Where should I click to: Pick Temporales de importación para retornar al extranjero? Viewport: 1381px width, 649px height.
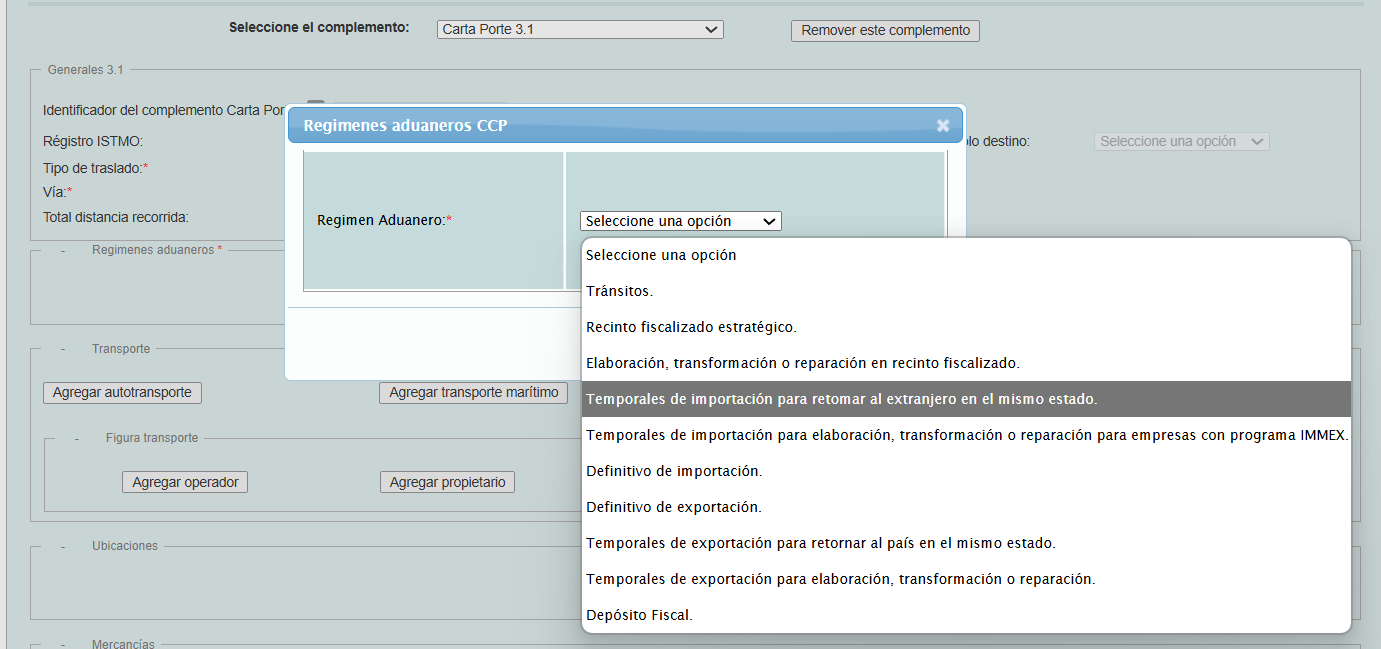(x=841, y=399)
